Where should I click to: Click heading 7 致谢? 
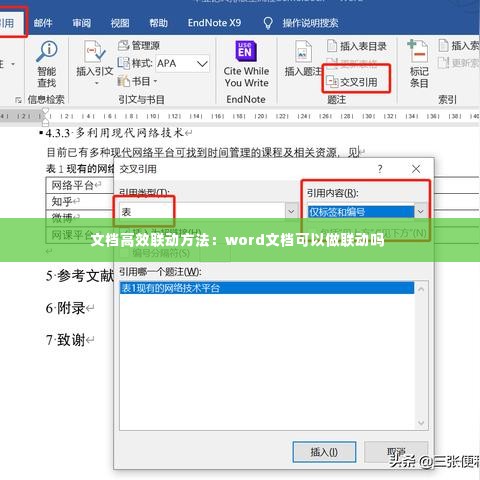coord(66,340)
